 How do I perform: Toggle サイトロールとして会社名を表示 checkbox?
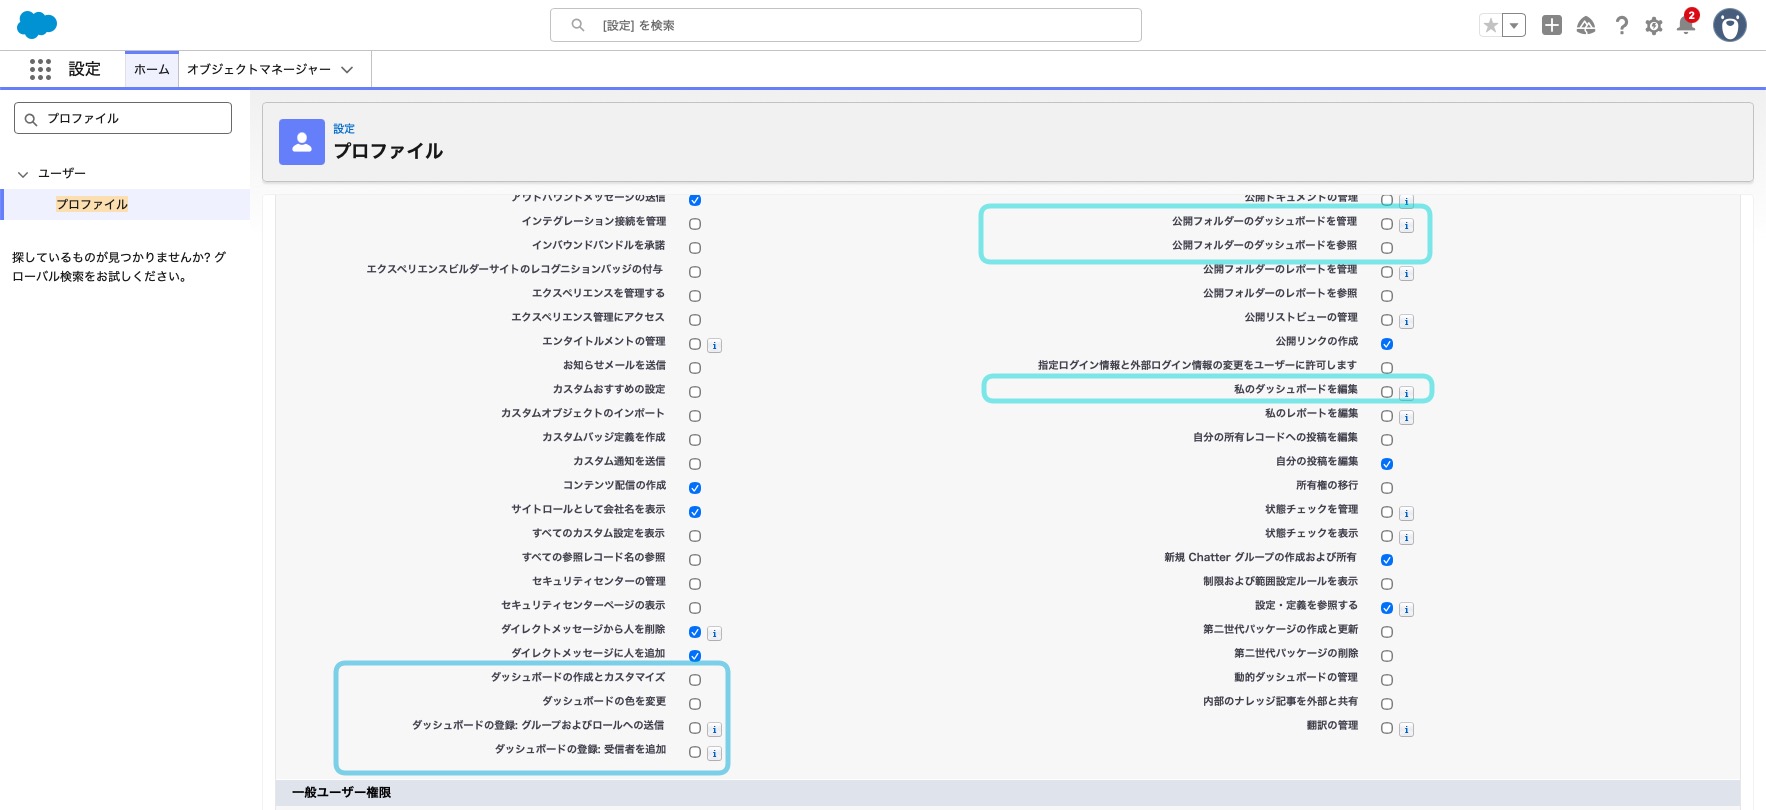pos(695,512)
